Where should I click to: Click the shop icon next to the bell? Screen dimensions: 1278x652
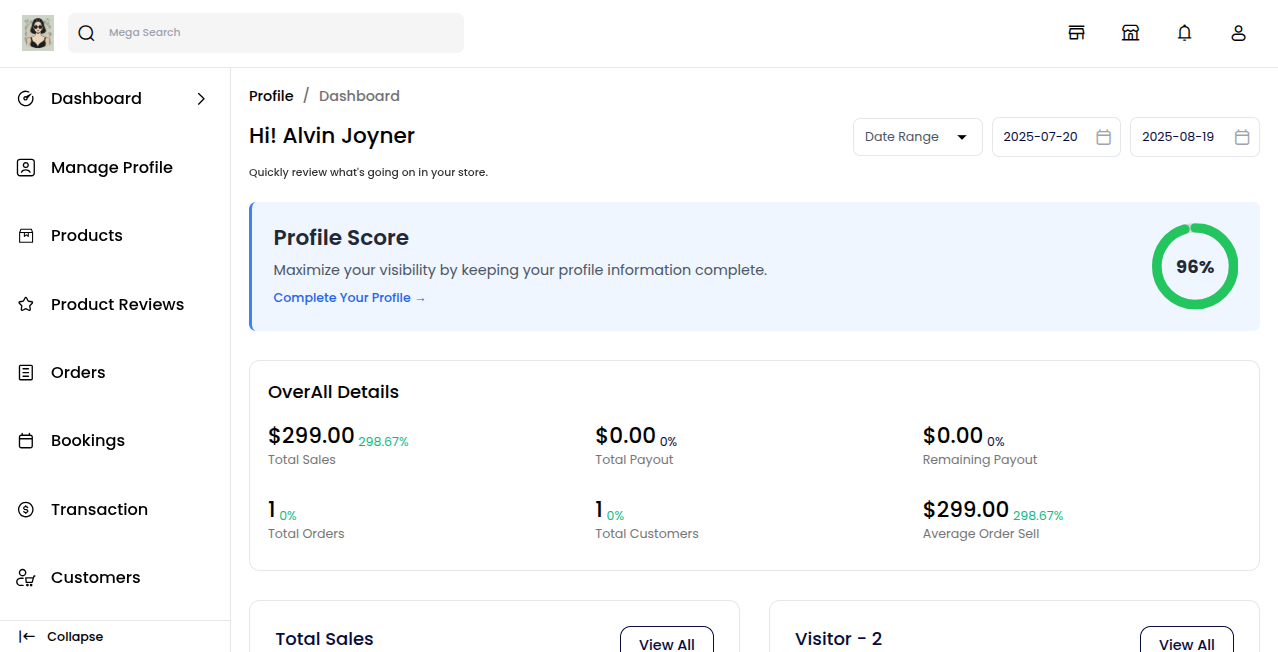coord(1130,32)
